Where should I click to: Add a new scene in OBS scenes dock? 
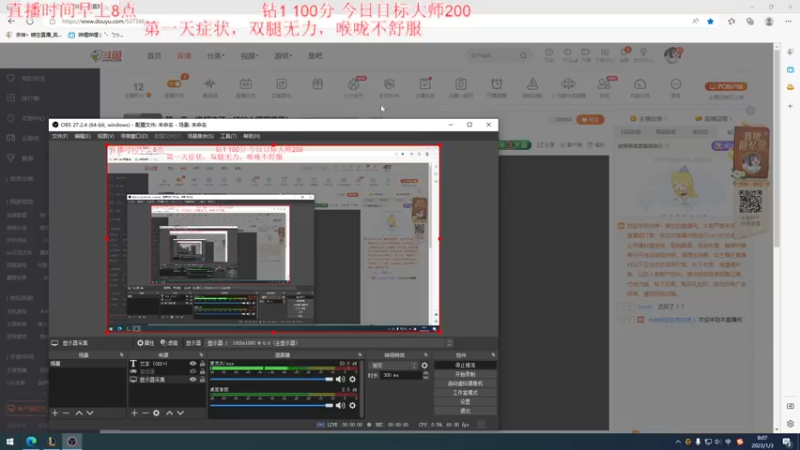coord(55,413)
